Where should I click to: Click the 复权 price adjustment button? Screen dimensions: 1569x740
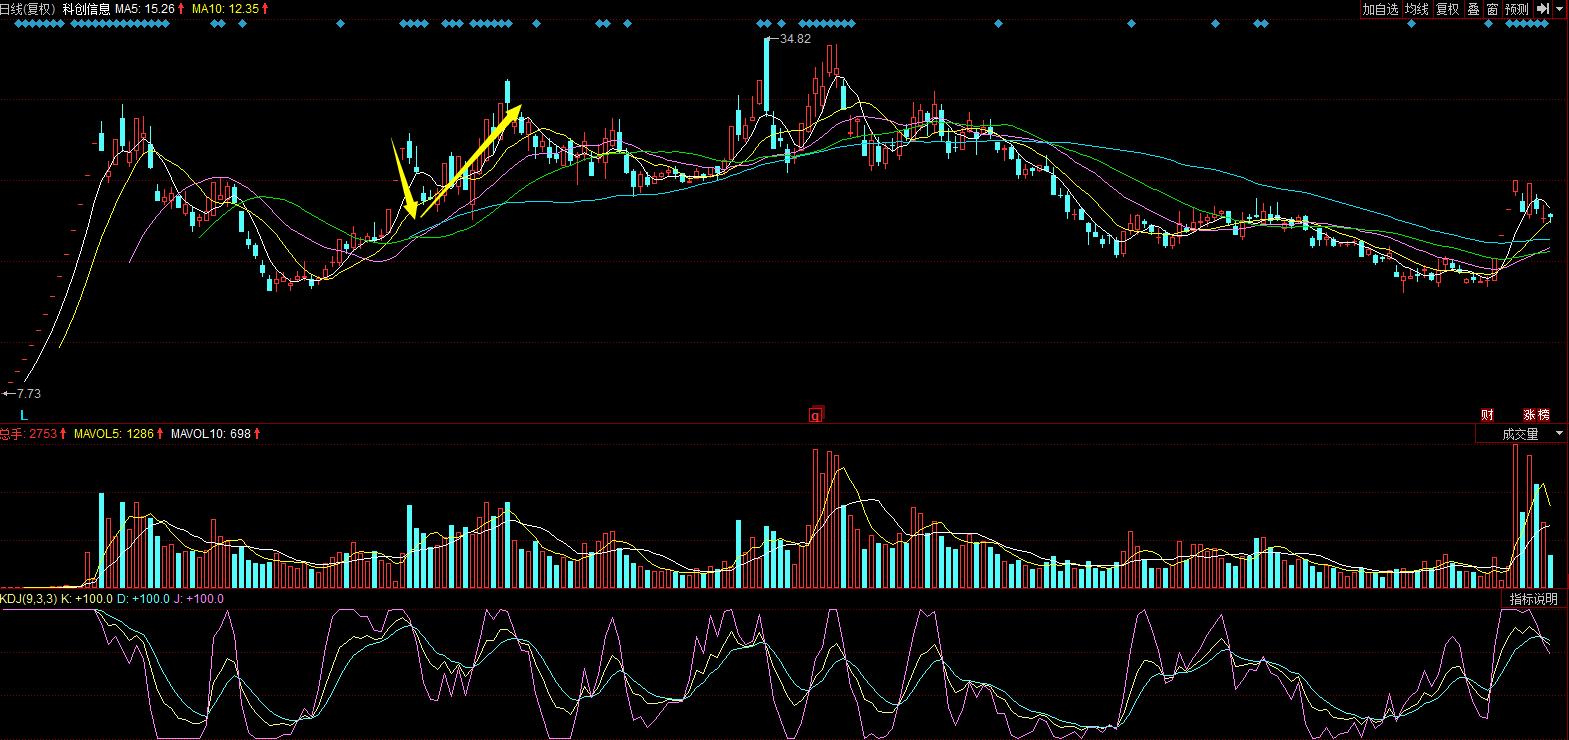click(x=1447, y=9)
